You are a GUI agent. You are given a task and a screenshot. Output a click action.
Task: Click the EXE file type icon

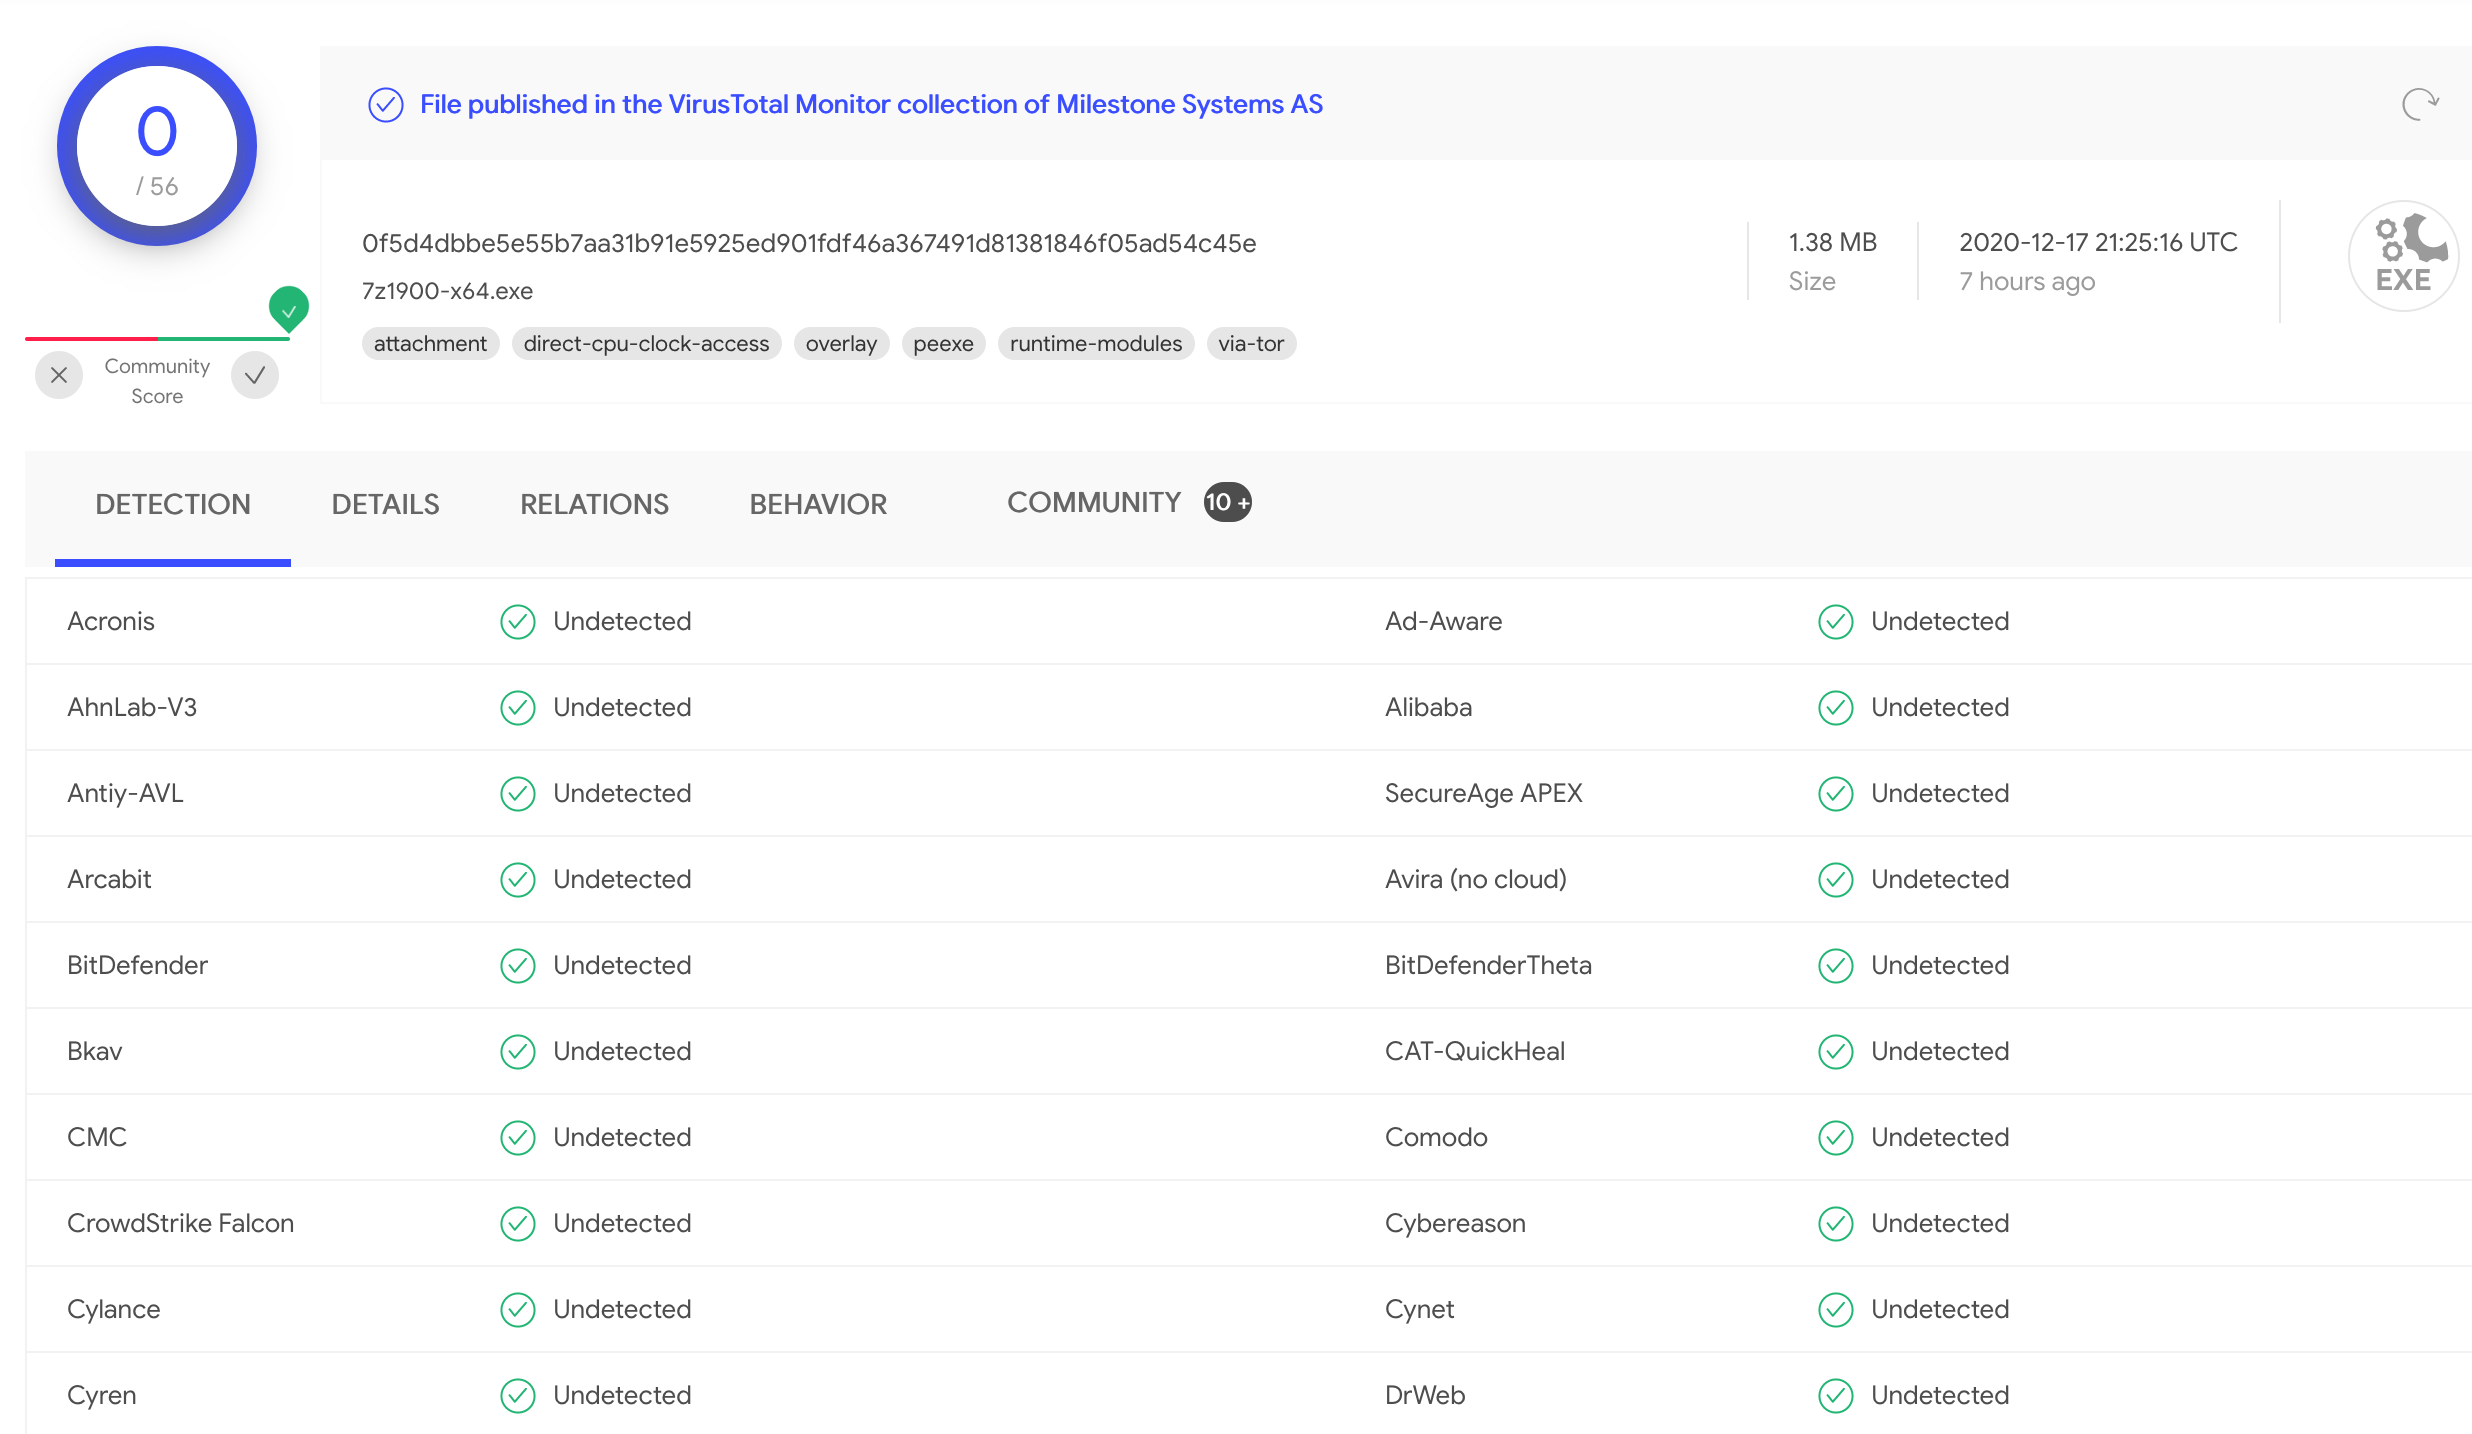pos(2403,256)
